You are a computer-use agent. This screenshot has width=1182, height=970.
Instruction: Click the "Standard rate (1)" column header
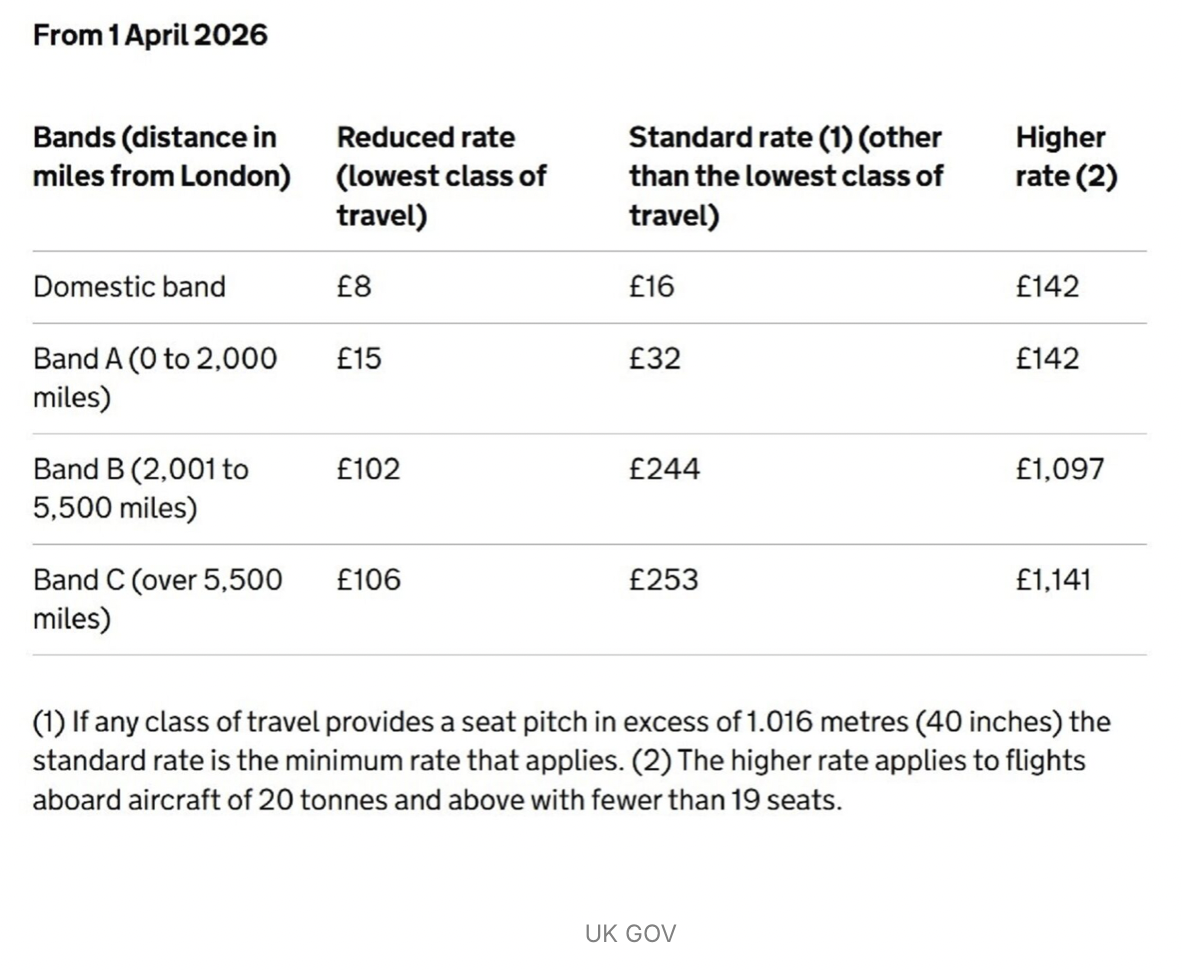[x=785, y=176]
